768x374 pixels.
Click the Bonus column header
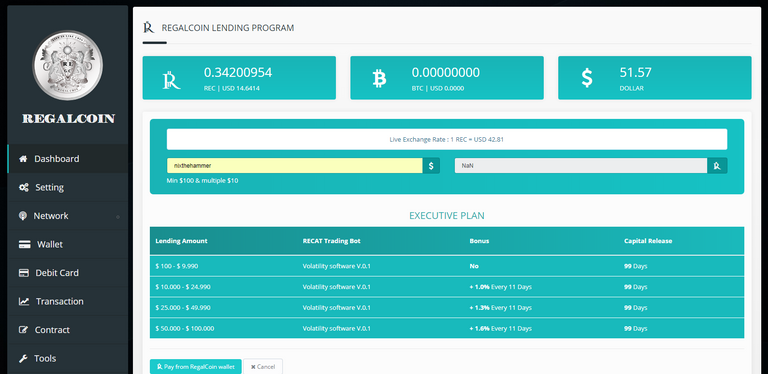479,241
